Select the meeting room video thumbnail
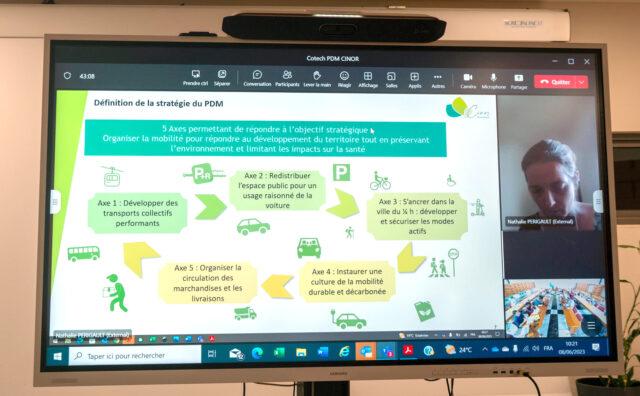 [555, 308]
